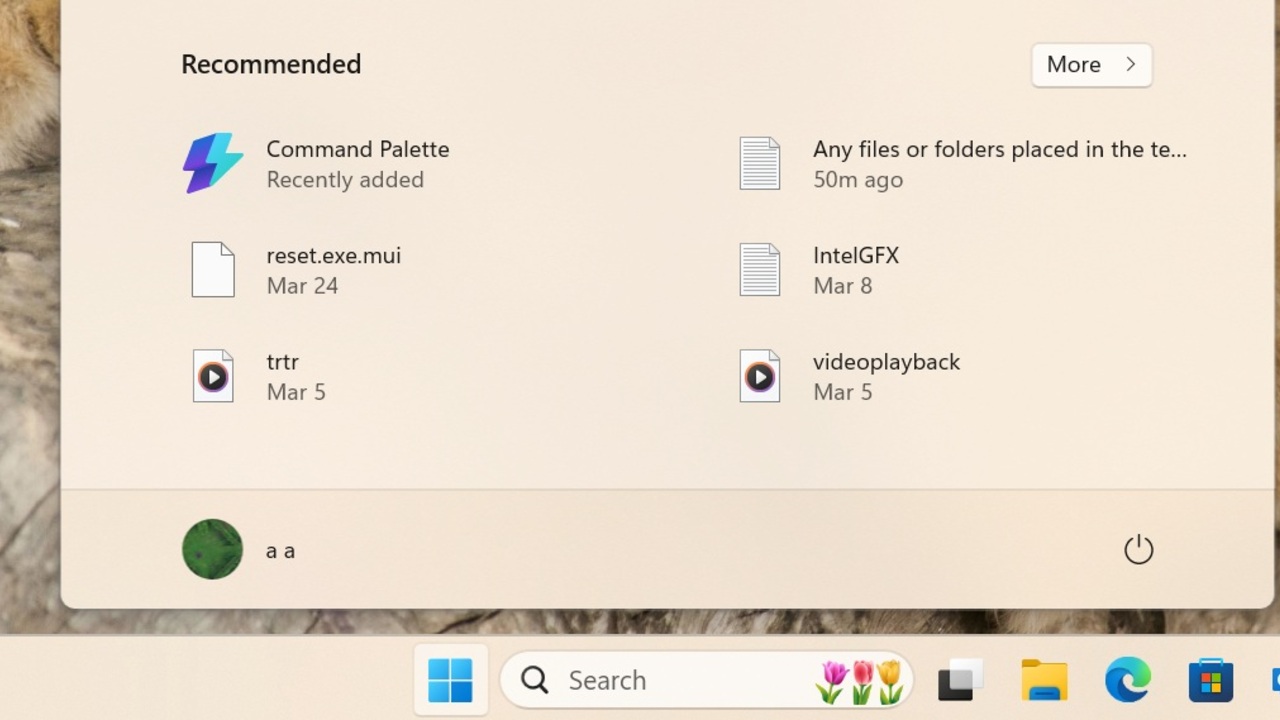The height and width of the screenshot is (720, 1280).
Task: Click the More button chevron arrow
Action: (x=1131, y=64)
